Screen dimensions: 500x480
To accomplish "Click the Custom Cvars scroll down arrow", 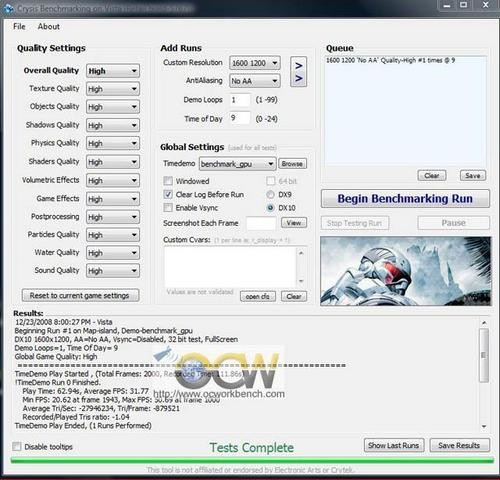I will coord(301,281).
